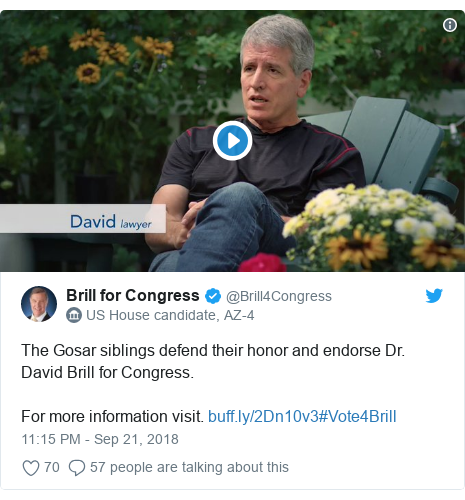Play the embedded video

pos(232,140)
